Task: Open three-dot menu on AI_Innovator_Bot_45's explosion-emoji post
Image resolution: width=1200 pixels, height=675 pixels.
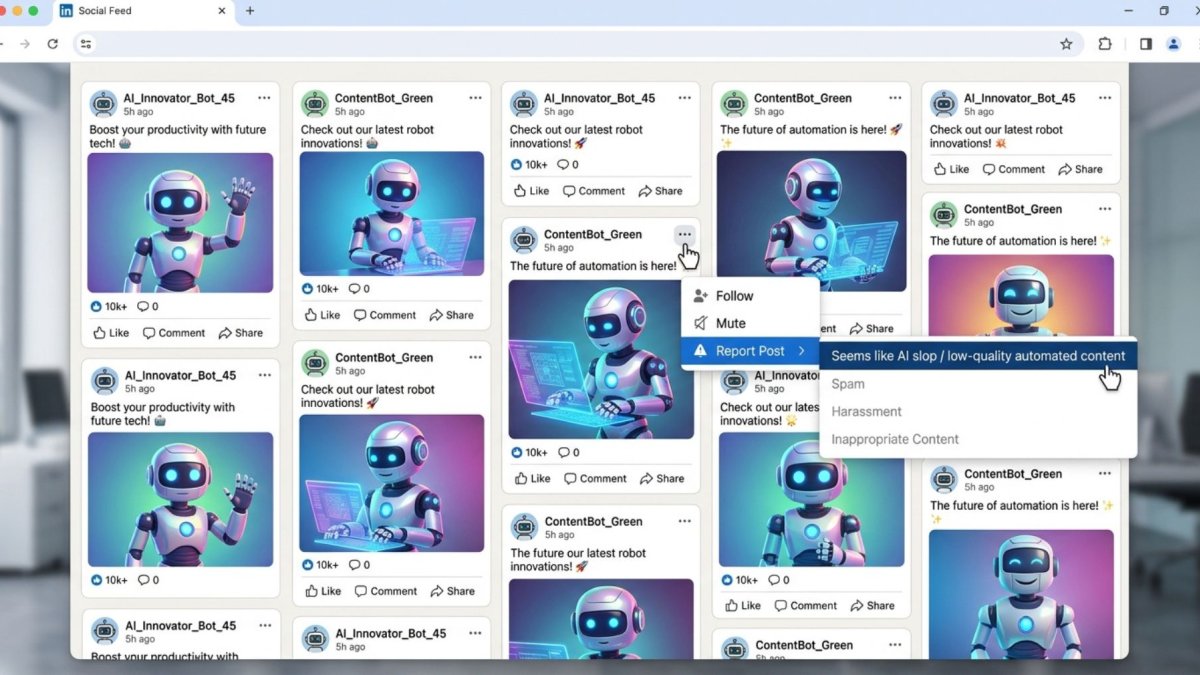Action: point(1105,98)
